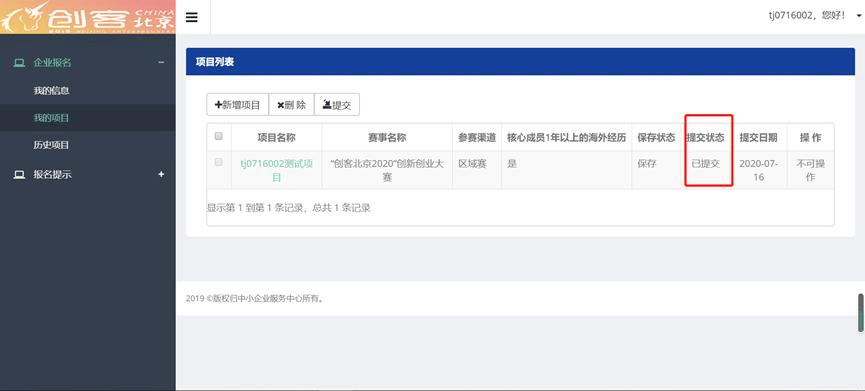Click the laptop icon beside 企业报名
Viewport: 865px width, 391px height.
(x=19, y=63)
